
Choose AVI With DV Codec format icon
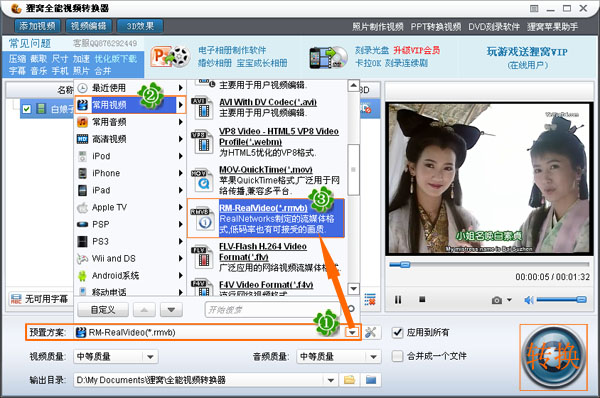[x=202, y=108]
